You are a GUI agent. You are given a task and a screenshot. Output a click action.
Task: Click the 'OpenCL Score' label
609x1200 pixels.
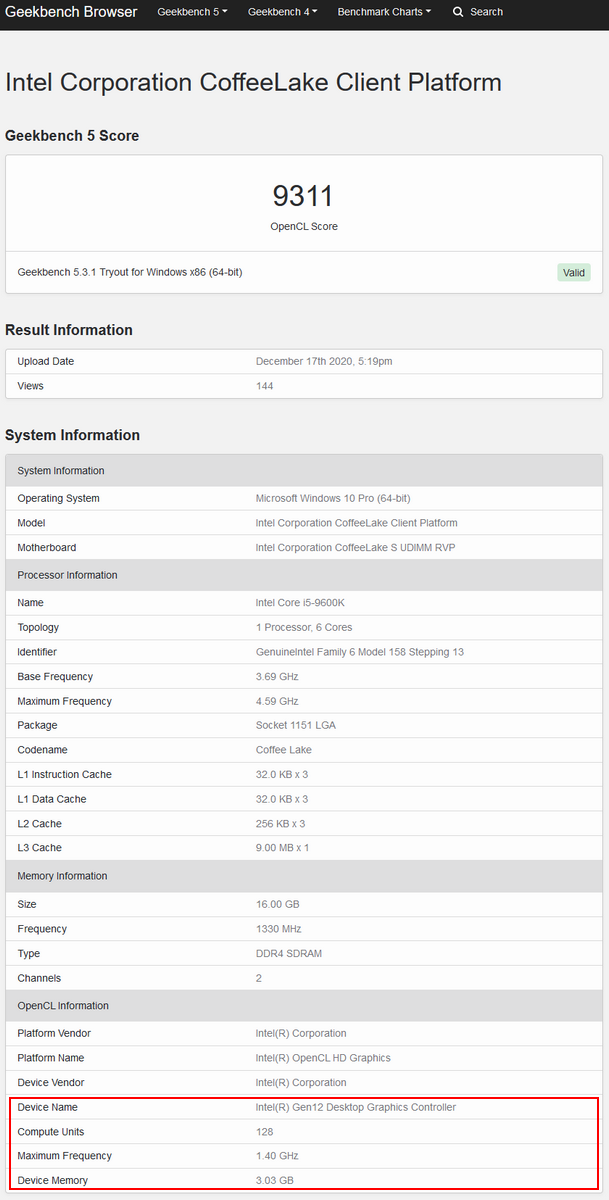coord(304,226)
